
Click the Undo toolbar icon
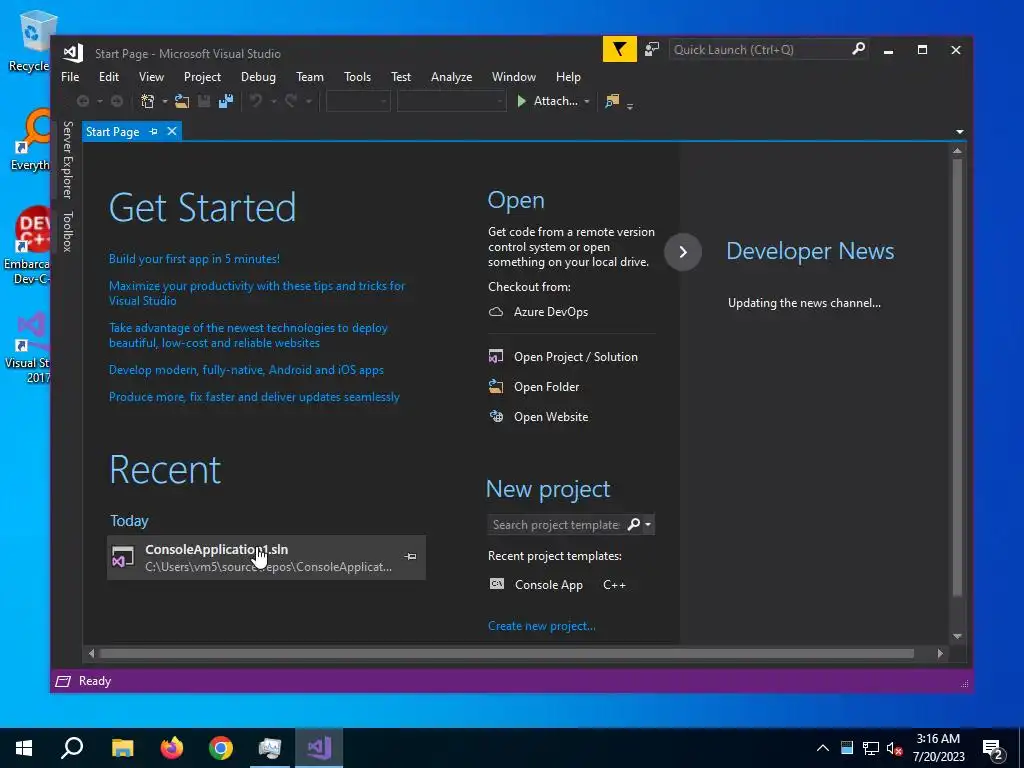point(256,101)
